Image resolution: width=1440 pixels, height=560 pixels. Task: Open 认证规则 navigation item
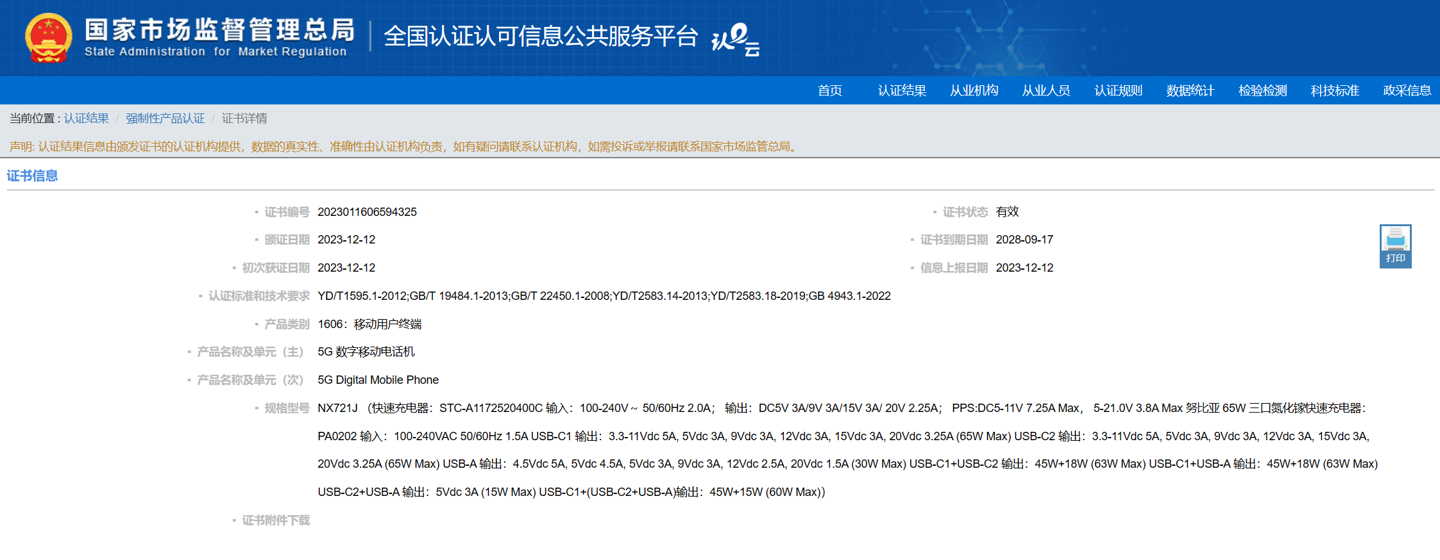(x=1118, y=91)
